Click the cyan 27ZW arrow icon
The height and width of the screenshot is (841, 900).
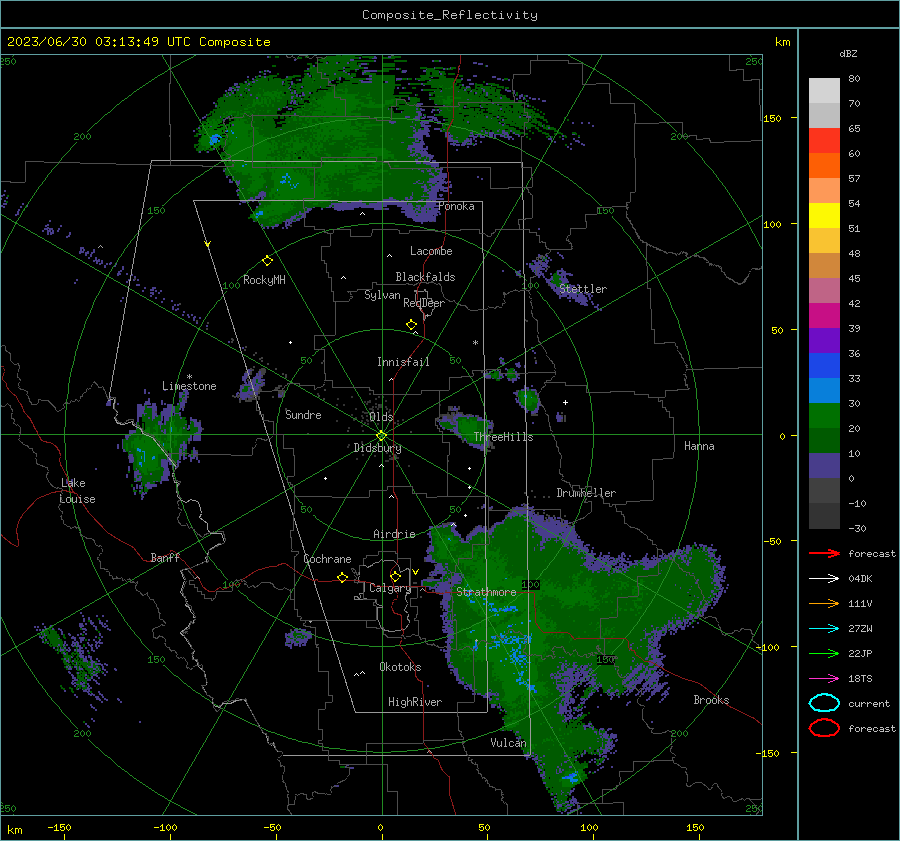pyautogui.click(x=824, y=629)
